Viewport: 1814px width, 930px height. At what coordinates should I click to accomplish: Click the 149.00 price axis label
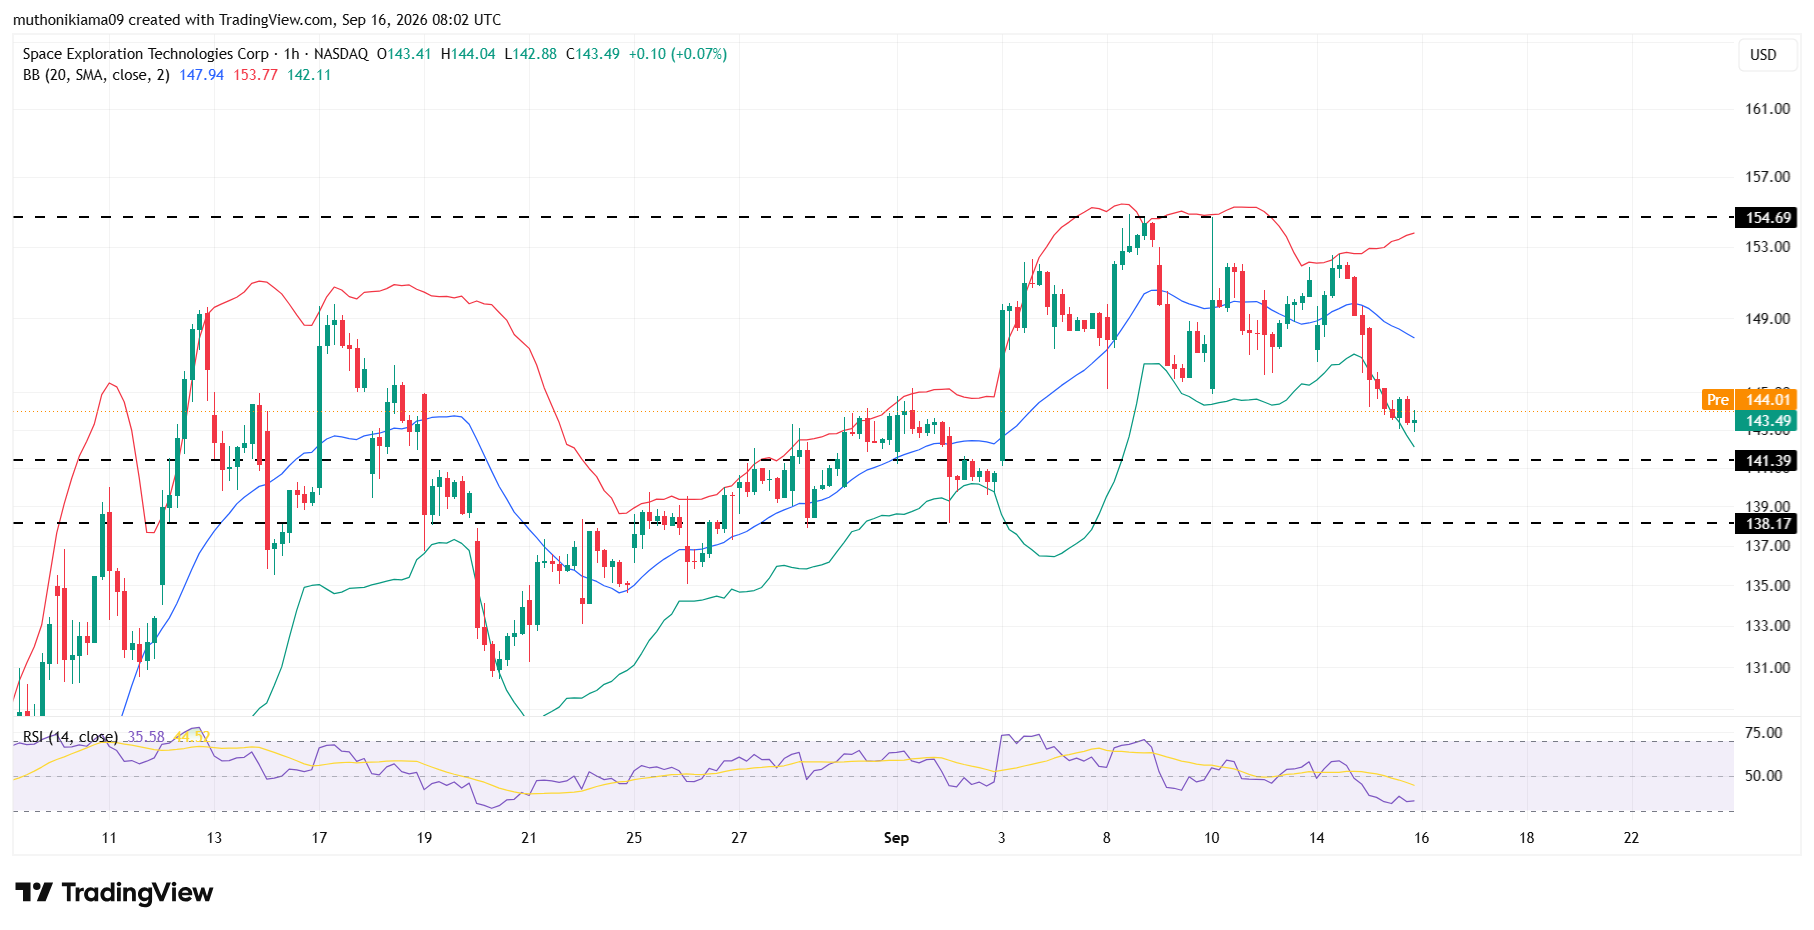(x=1768, y=319)
